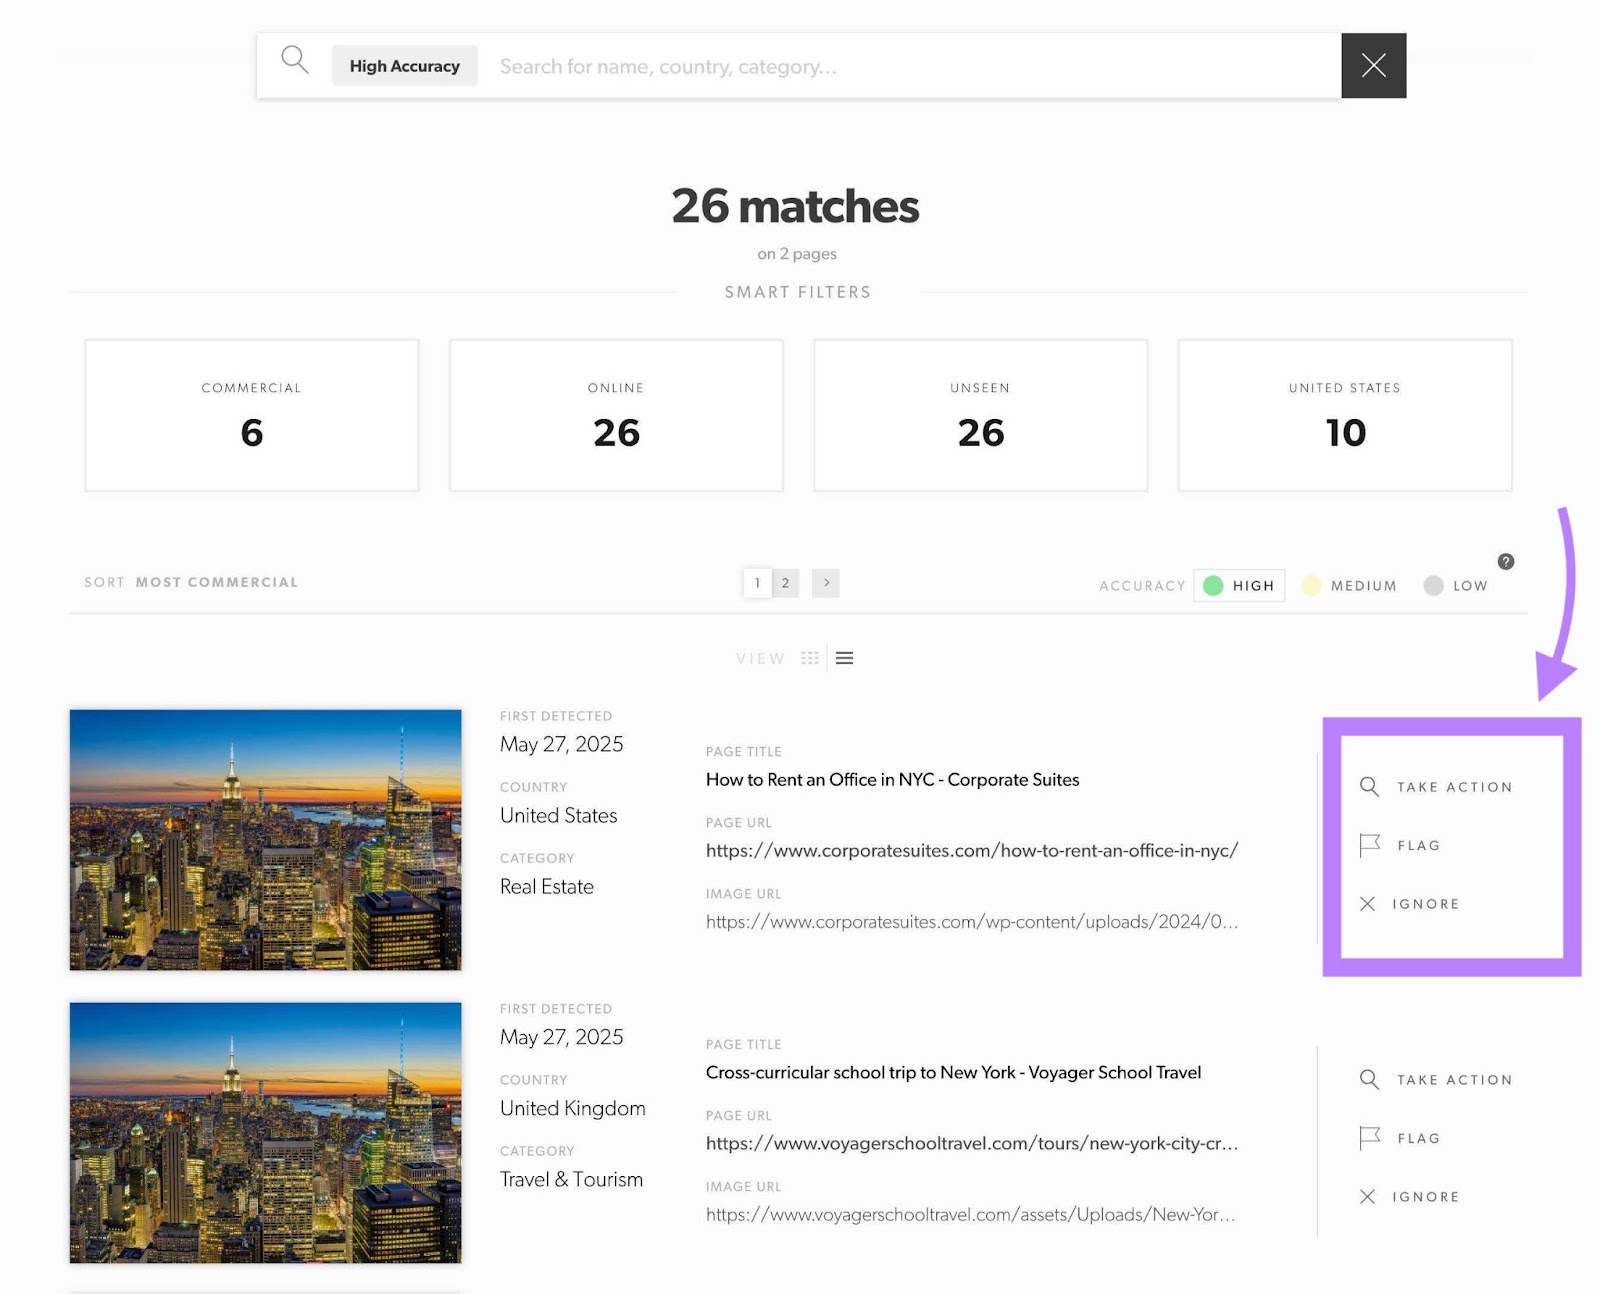Click the search close X icon
Image resolution: width=1600 pixels, height=1294 pixels.
[x=1373, y=66]
